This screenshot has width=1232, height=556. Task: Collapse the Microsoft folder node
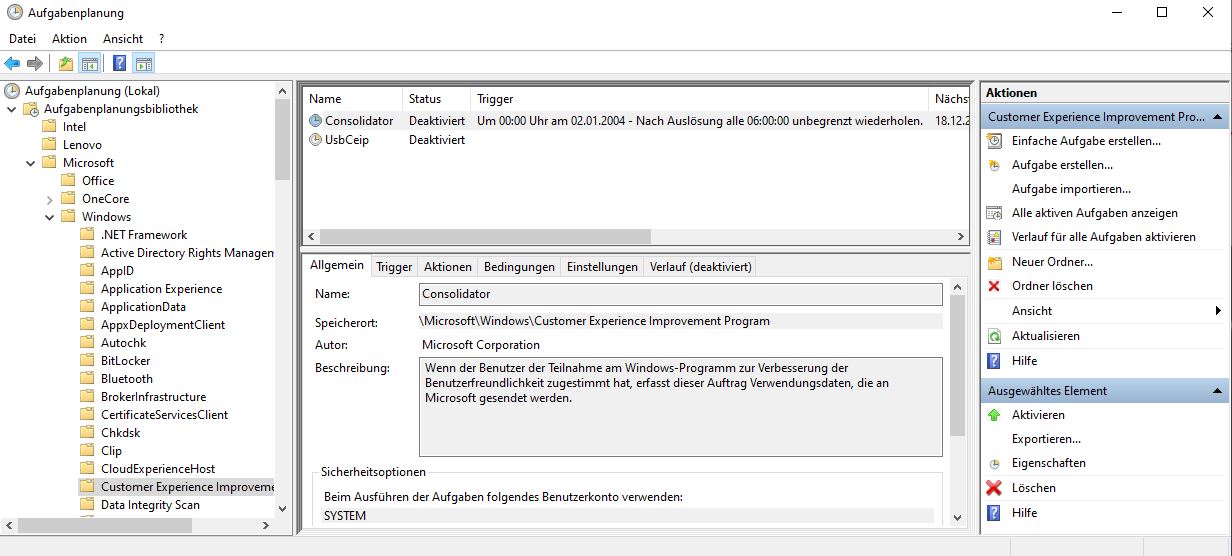pos(31,163)
